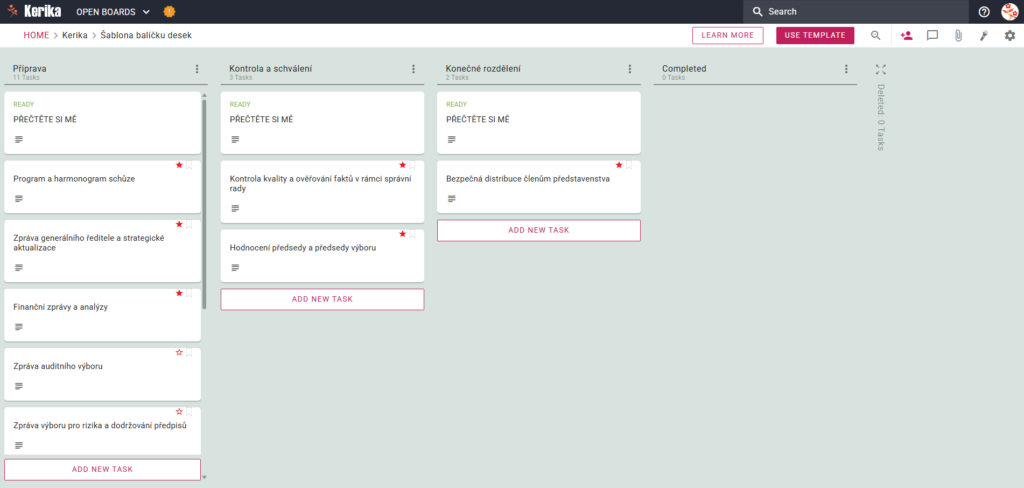Open Hodnocení předsedy a předsedy výboru title
This screenshot has width=1024, height=488.
coord(303,248)
